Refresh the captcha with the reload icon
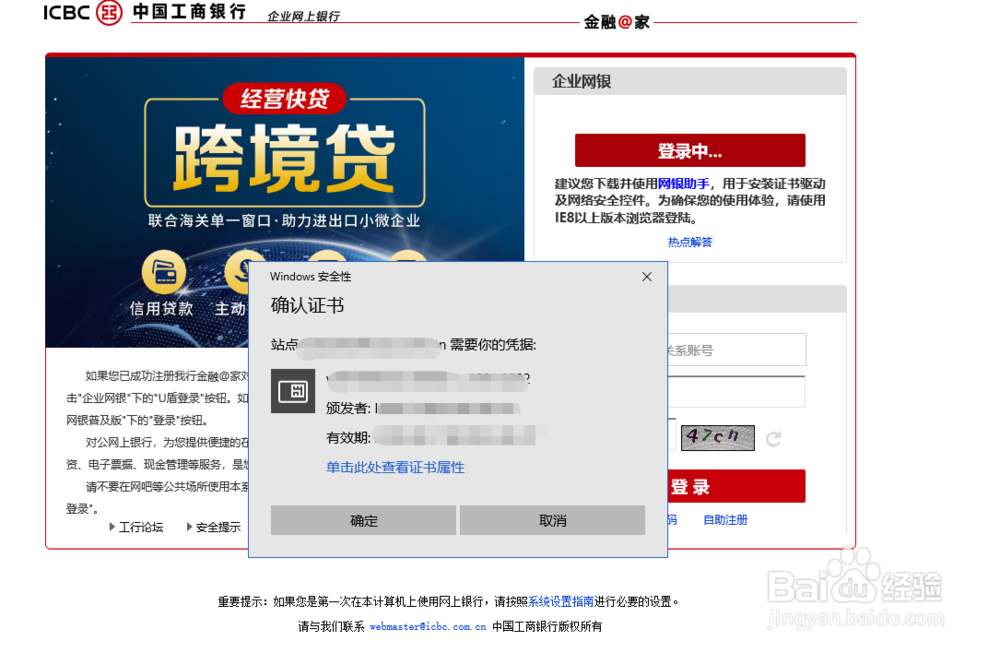The height and width of the screenshot is (653, 1000). [x=773, y=439]
